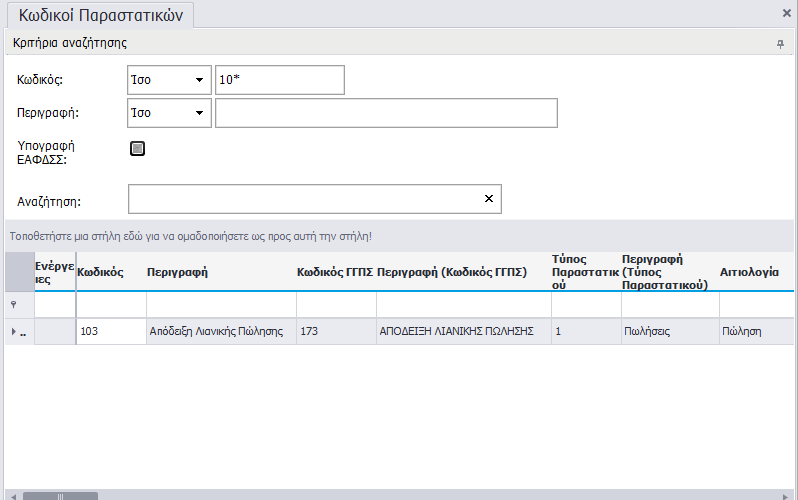Screen dimensions: 798x500
Task: Open the Περιγραφή operator dropdown
Action: tap(199, 113)
